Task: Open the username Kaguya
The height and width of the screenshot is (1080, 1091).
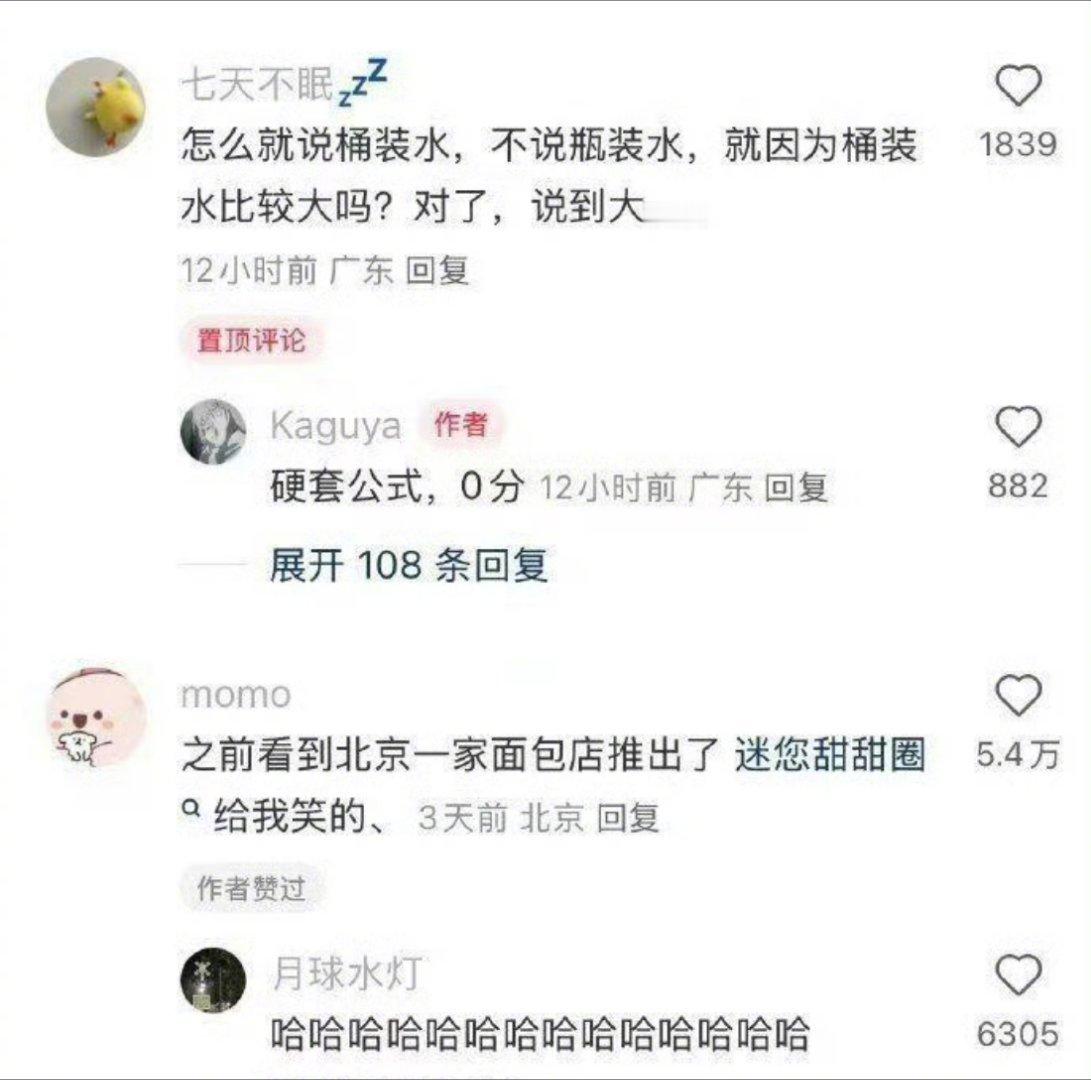Action: click(335, 426)
